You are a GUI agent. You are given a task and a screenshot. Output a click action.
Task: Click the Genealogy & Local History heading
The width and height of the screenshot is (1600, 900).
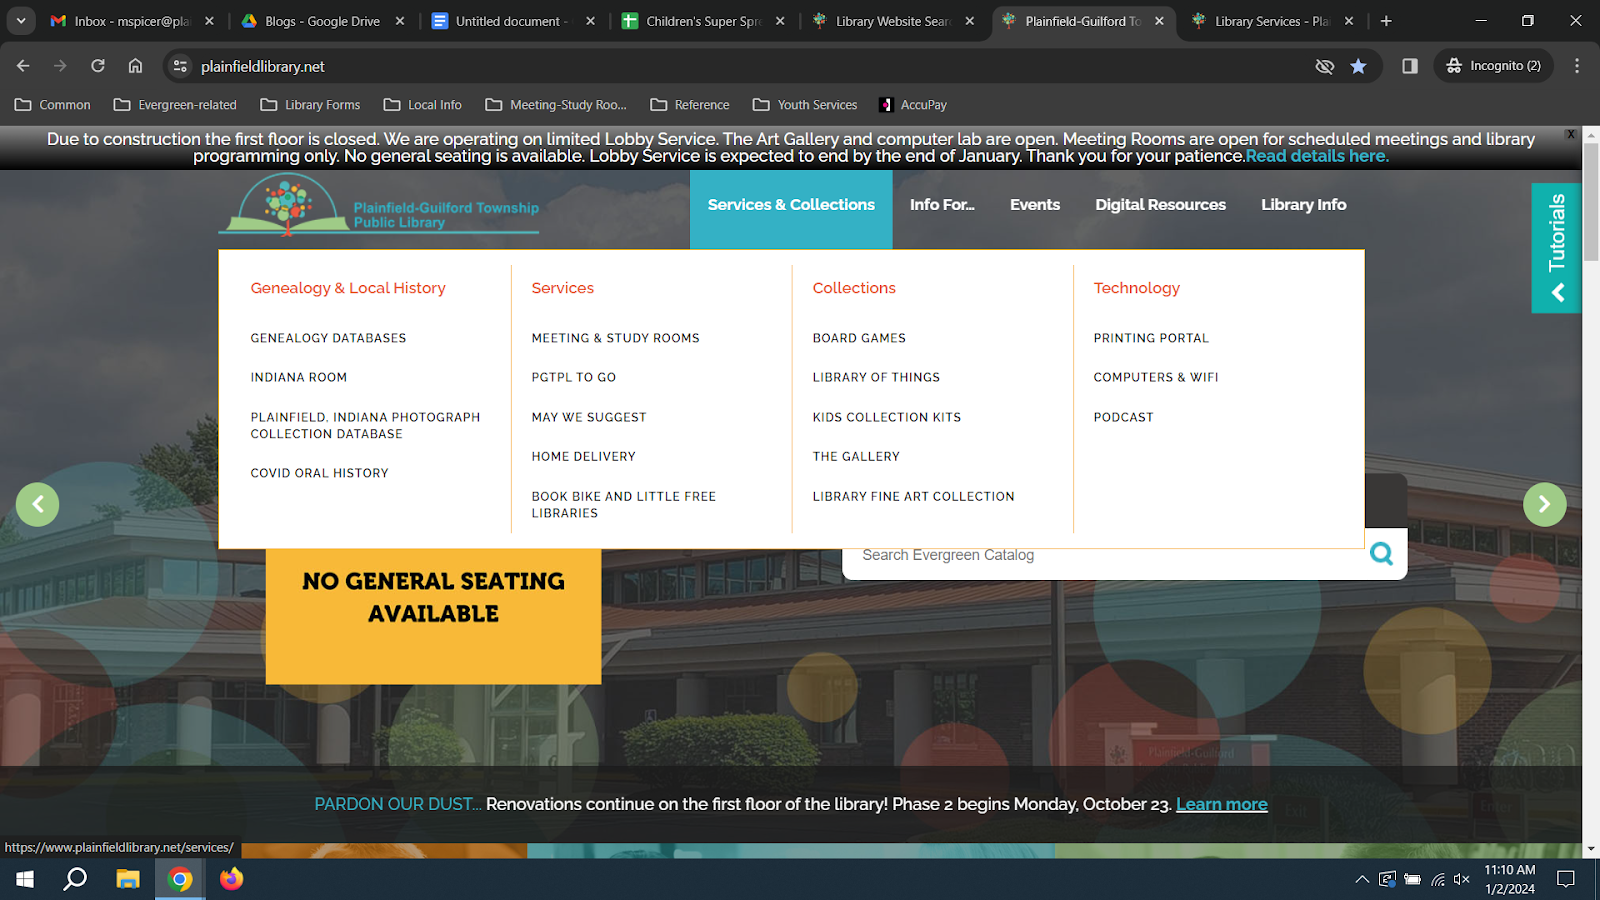point(348,288)
